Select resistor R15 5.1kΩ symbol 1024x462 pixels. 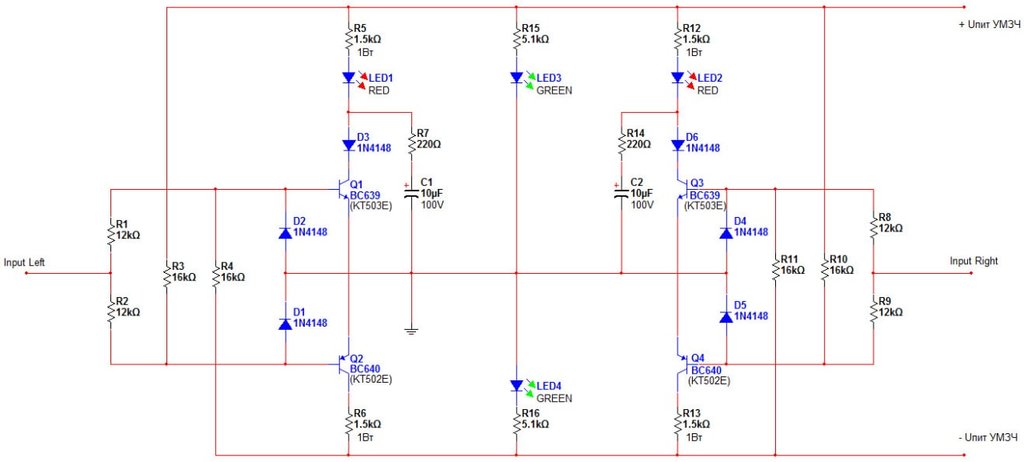tap(516, 39)
